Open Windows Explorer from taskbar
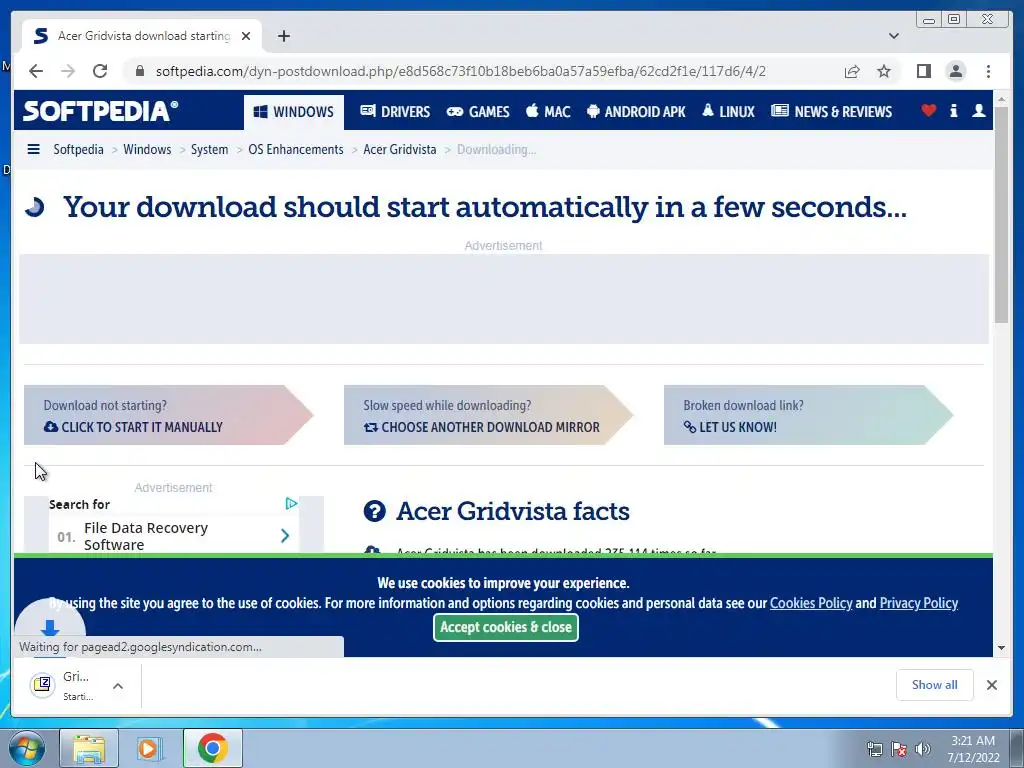 (x=89, y=748)
